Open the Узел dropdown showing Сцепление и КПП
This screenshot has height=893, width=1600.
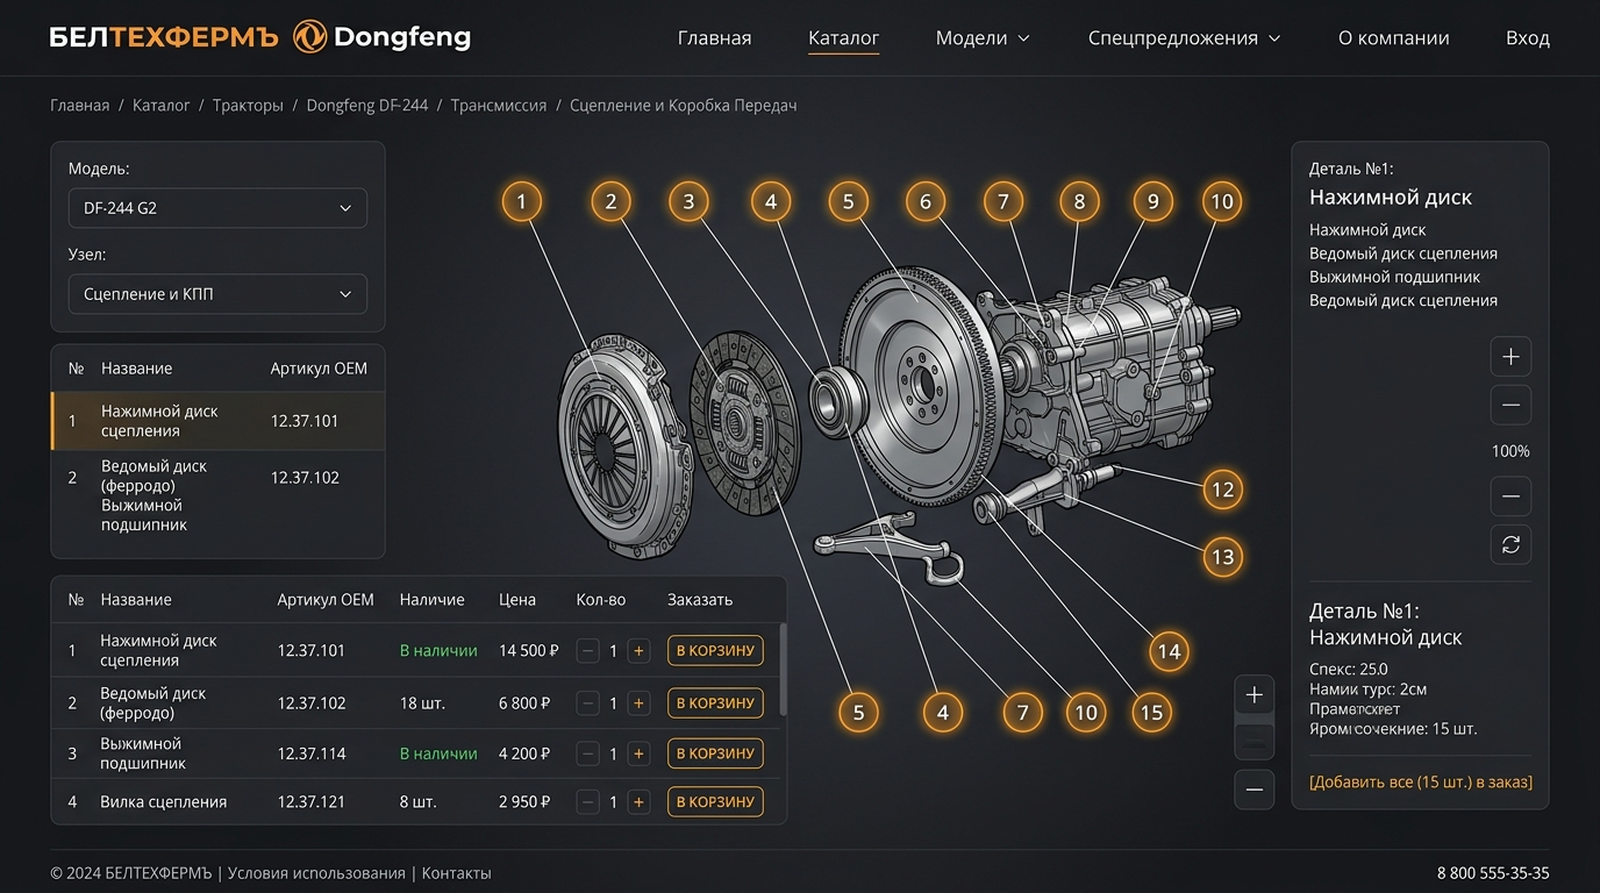(x=218, y=294)
